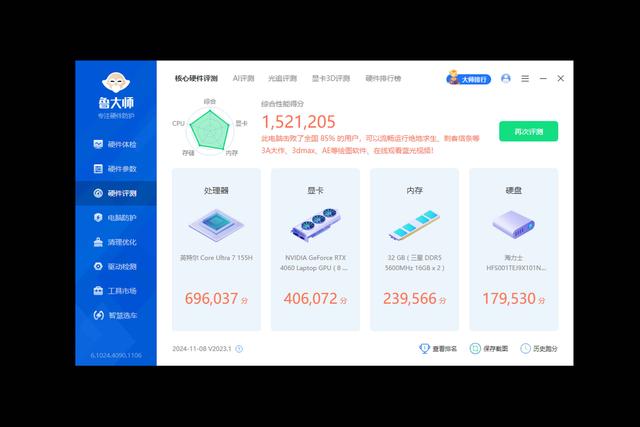Viewport: 640px width, 427px height.
Task: Click the info icon beside 2024-11-08 V2023.1
Action: tap(239, 349)
